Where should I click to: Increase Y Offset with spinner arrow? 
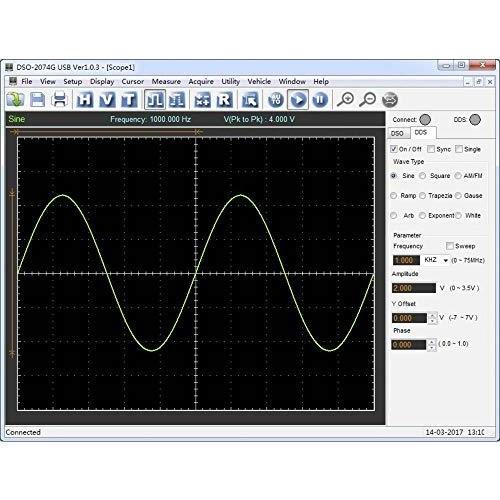[432, 315]
